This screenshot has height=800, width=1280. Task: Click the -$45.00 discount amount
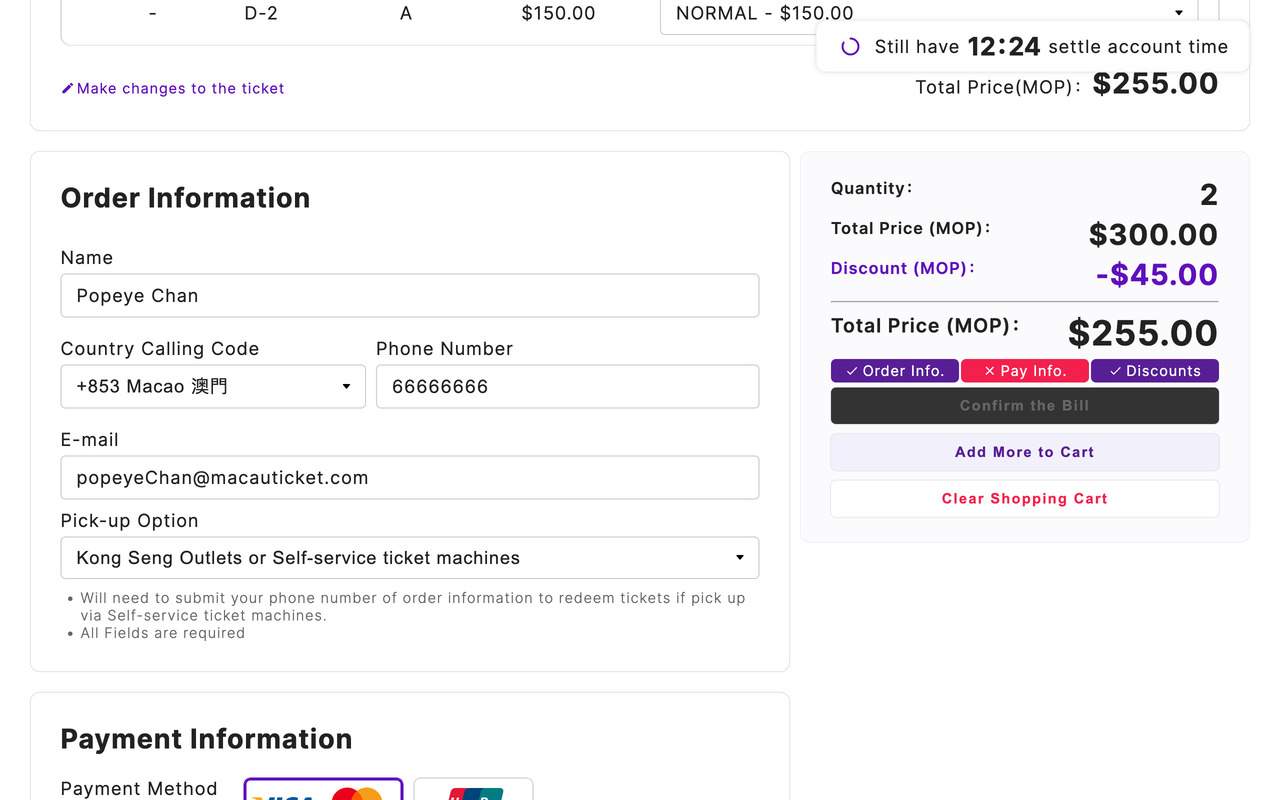coord(1157,275)
